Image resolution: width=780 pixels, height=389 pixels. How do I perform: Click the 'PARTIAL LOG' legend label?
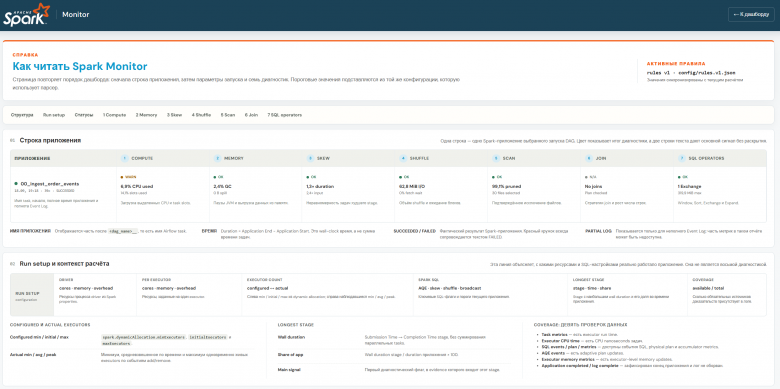click(598, 231)
